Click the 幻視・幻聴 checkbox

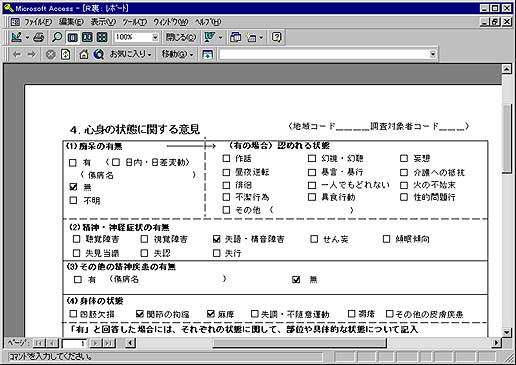pos(312,158)
